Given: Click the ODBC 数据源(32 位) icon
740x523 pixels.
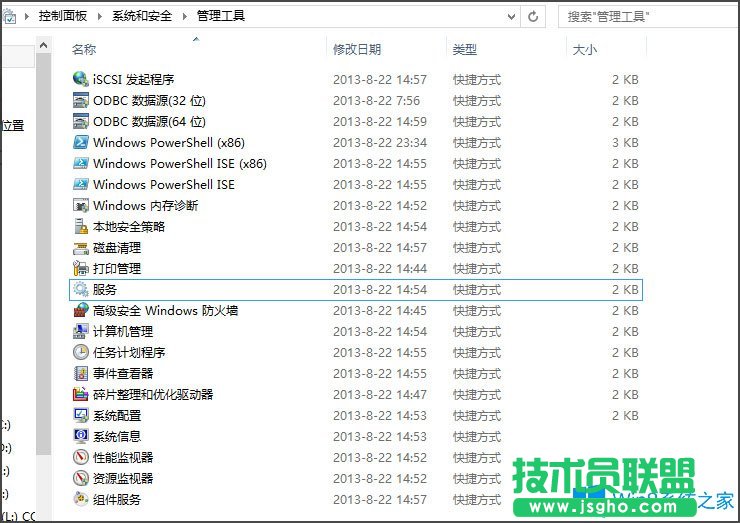Looking at the screenshot, I should pos(81,100).
